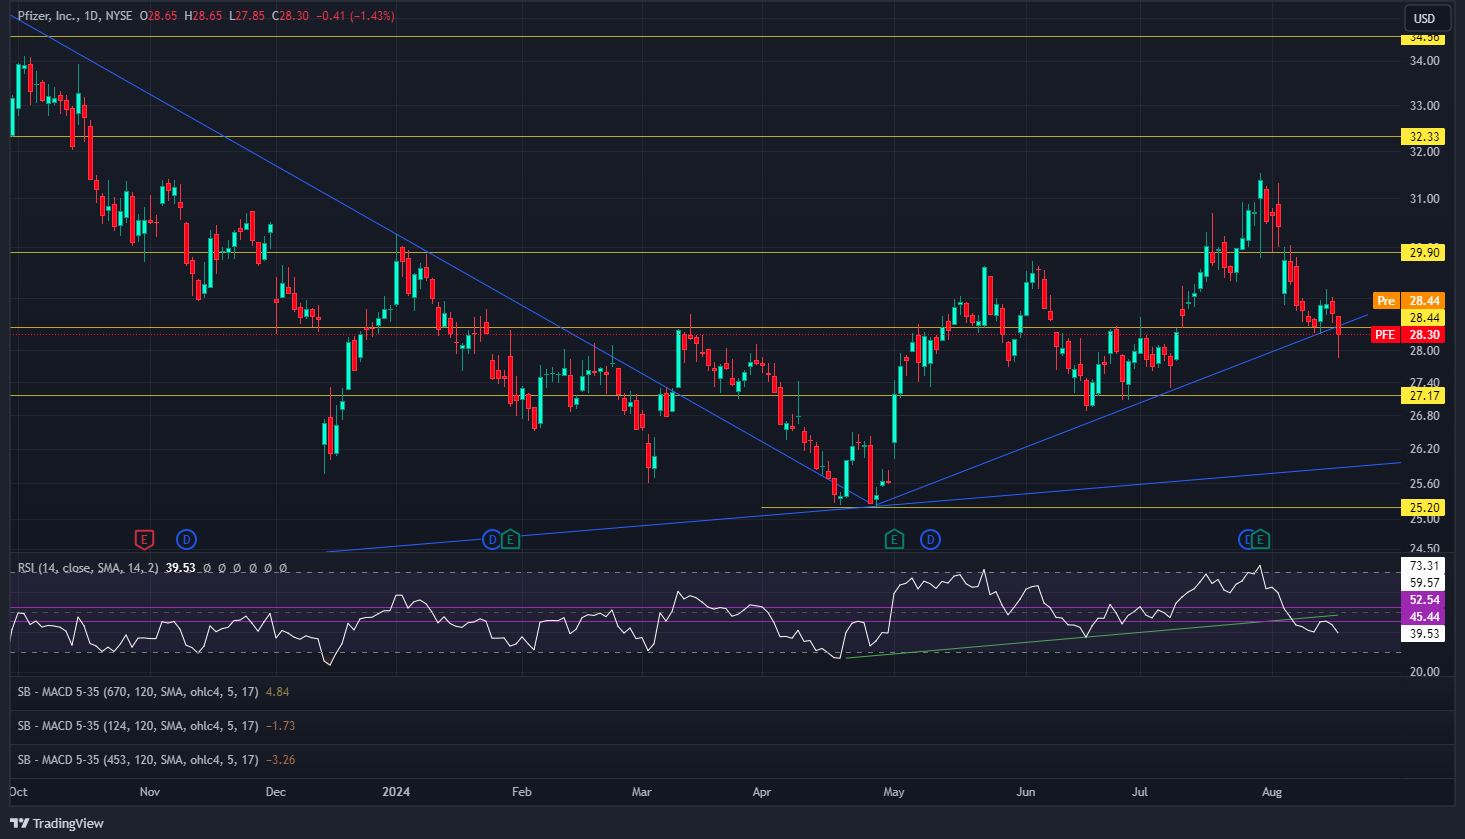1465x839 pixels.
Task: Click the MACD value 4.84
Action: (x=277, y=692)
